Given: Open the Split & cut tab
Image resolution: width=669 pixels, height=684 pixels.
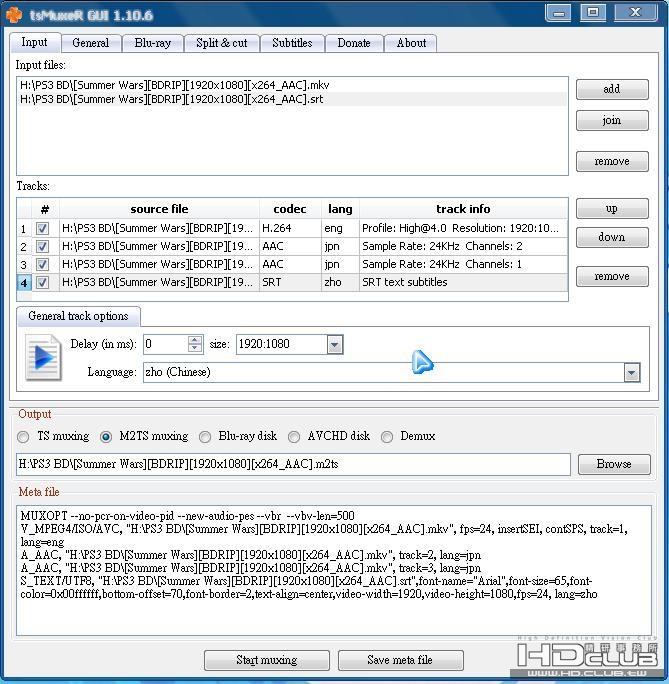Looking at the screenshot, I should tap(222, 43).
